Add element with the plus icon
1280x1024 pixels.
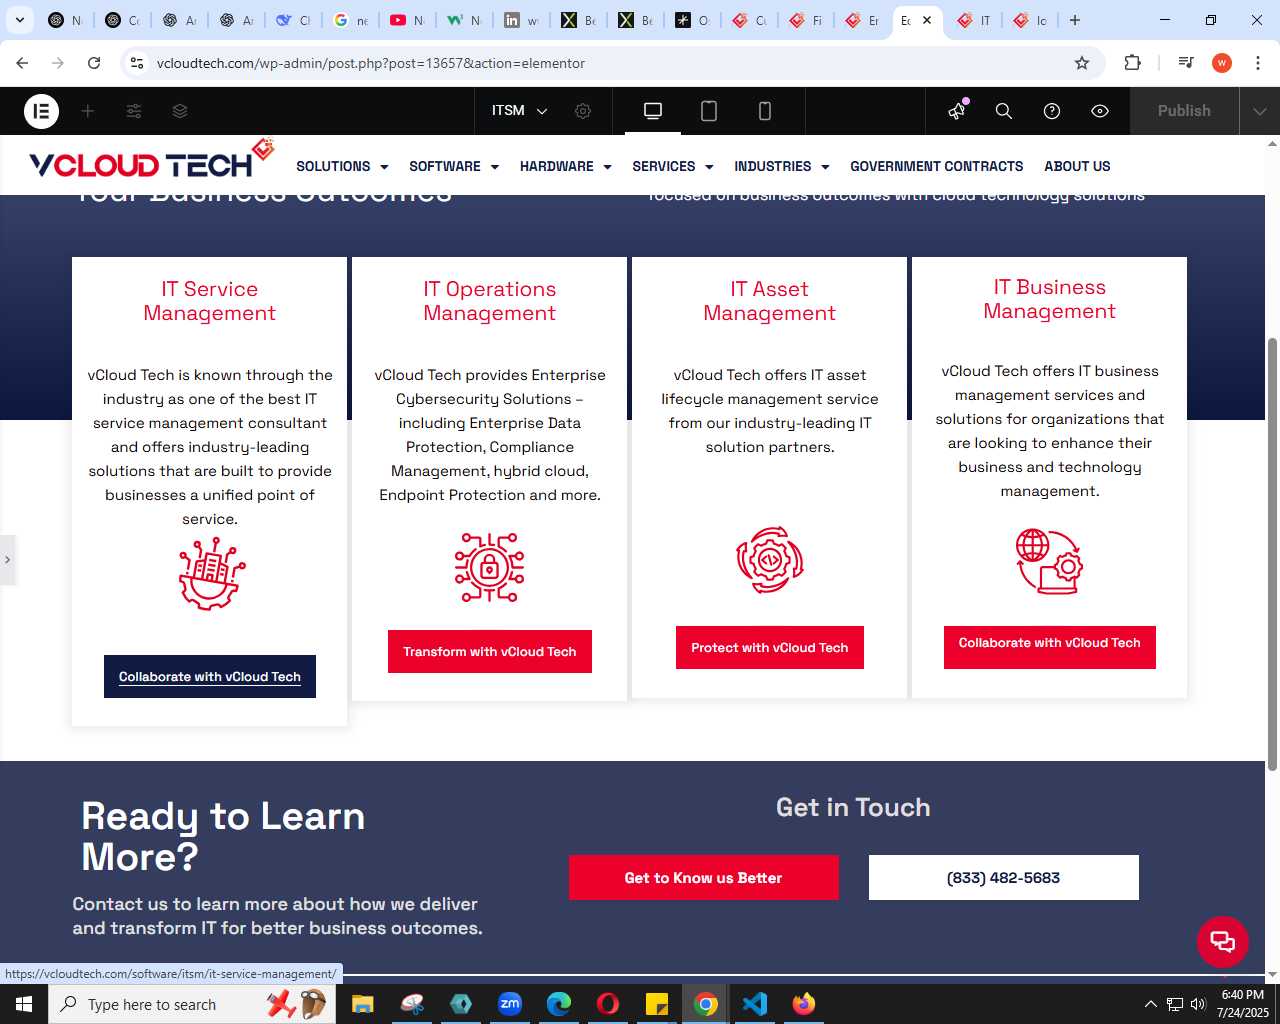(x=88, y=111)
